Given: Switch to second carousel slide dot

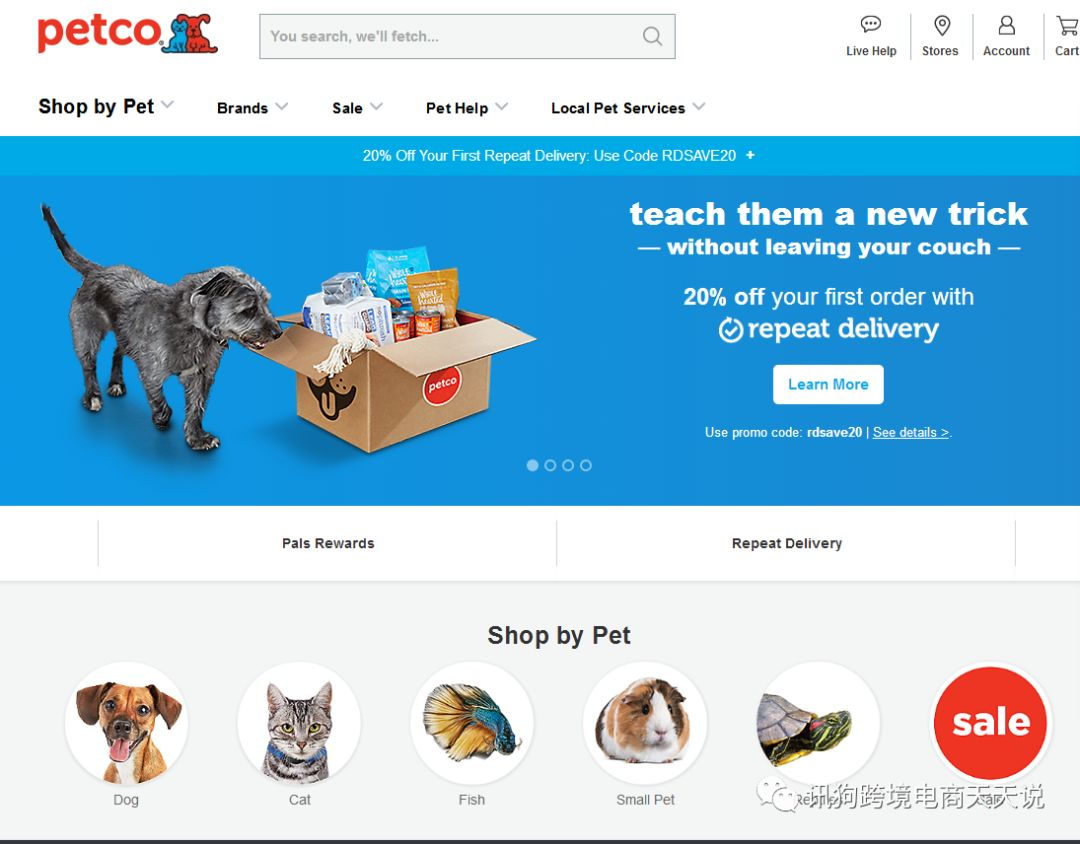Looking at the screenshot, I should tap(550, 465).
